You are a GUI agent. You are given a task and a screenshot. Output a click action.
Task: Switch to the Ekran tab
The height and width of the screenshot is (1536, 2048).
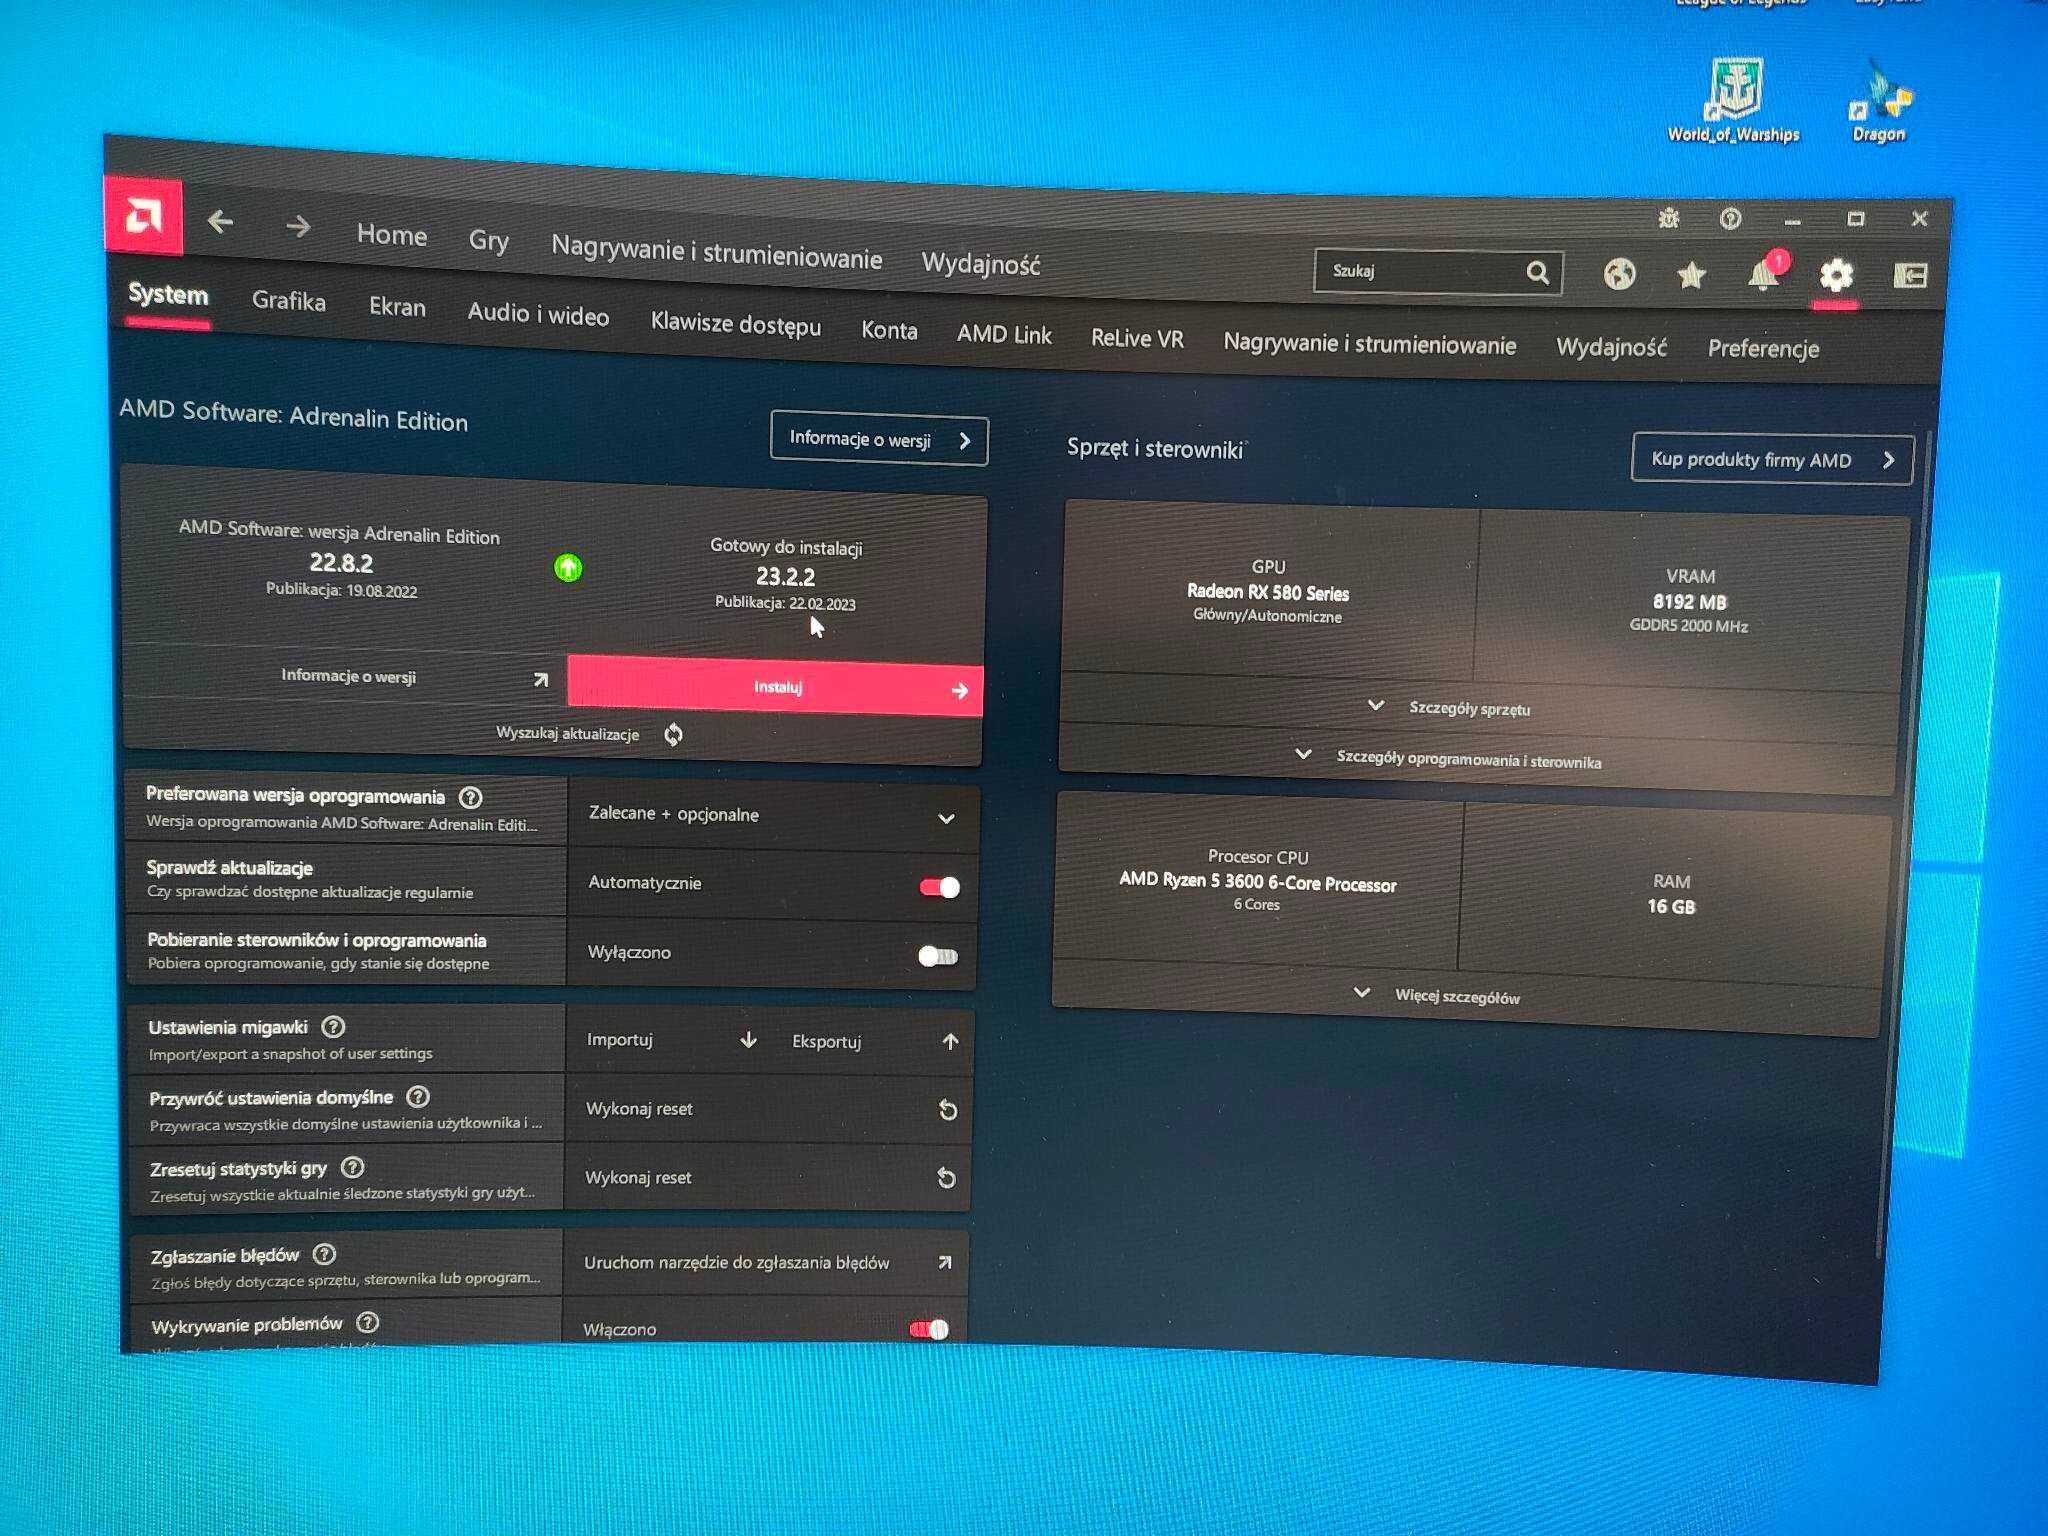[397, 307]
